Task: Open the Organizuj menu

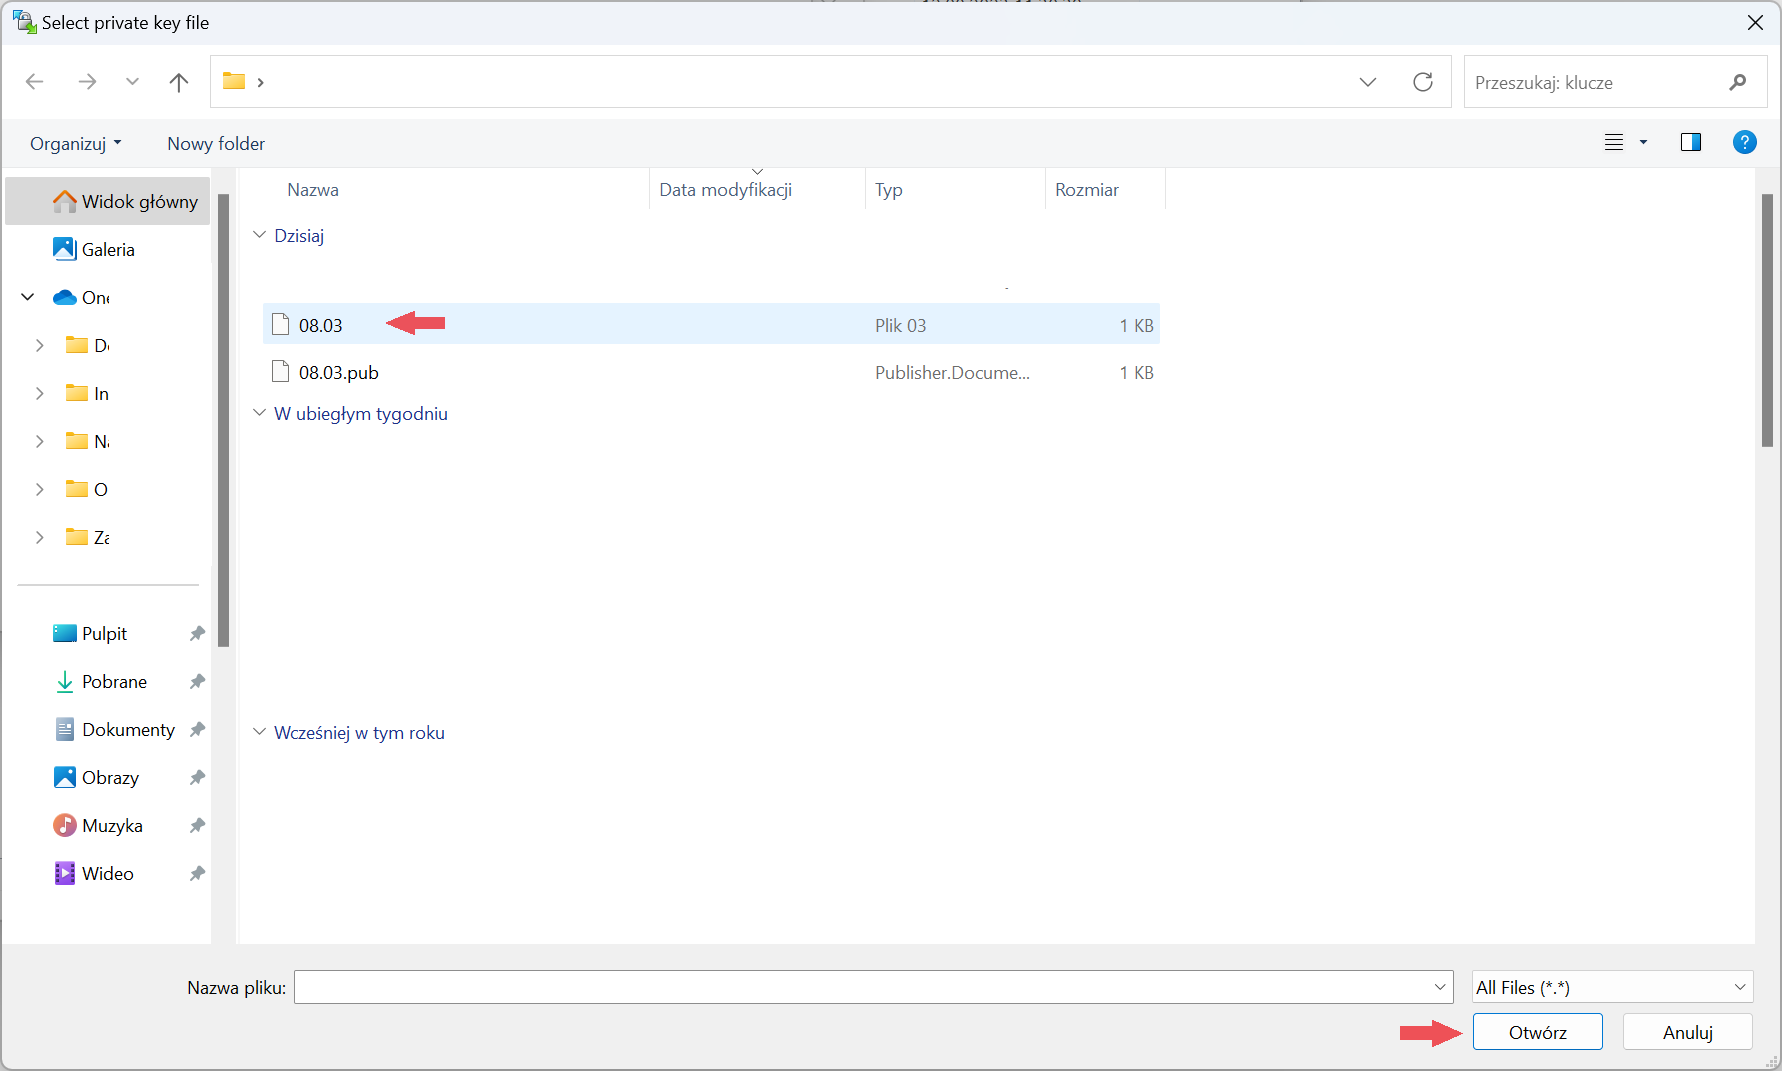Action: (75, 143)
